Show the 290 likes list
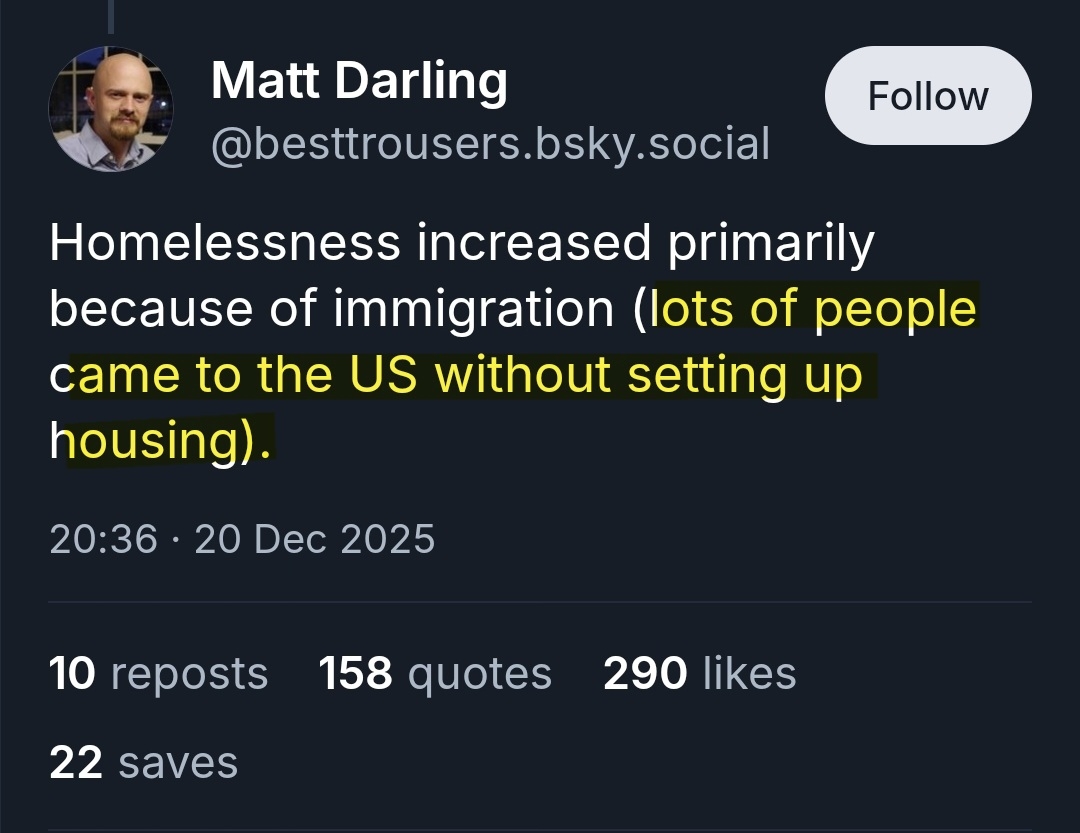This screenshot has height=833, width=1080. [699, 673]
